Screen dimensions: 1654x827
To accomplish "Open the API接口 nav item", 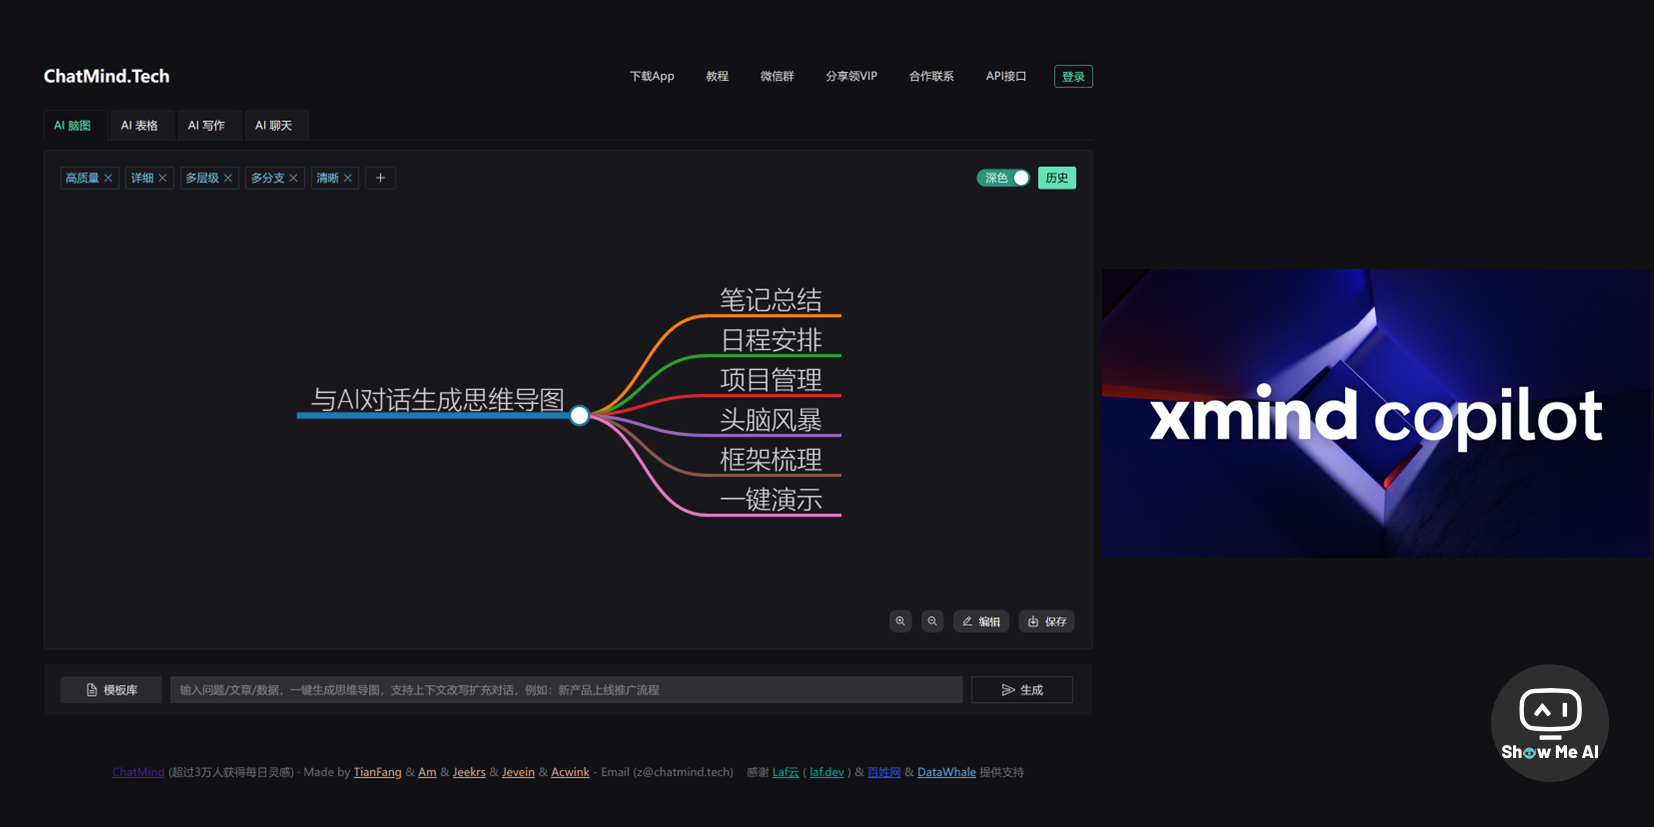I will click(1006, 76).
